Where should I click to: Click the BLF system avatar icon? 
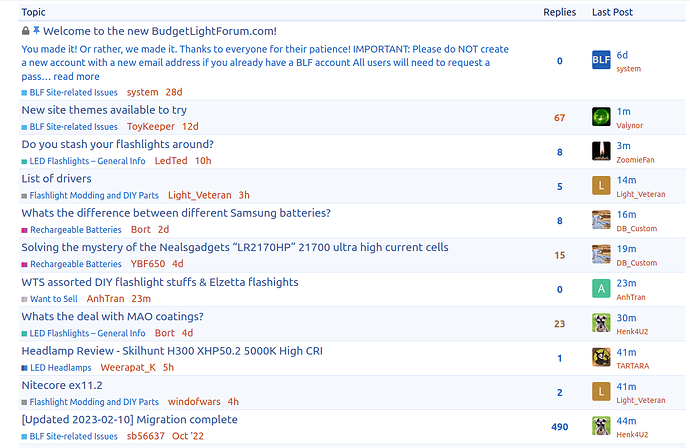(601, 60)
